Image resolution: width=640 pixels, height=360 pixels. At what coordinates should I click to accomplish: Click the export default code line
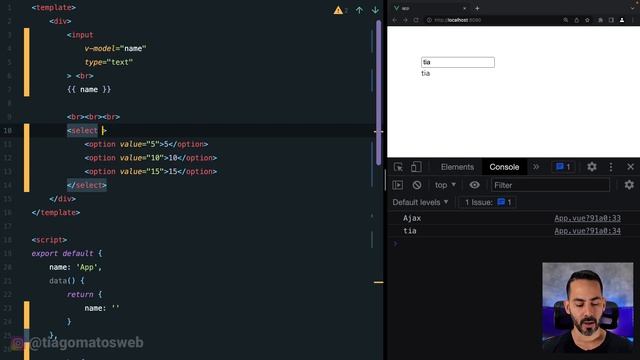(x=67, y=253)
